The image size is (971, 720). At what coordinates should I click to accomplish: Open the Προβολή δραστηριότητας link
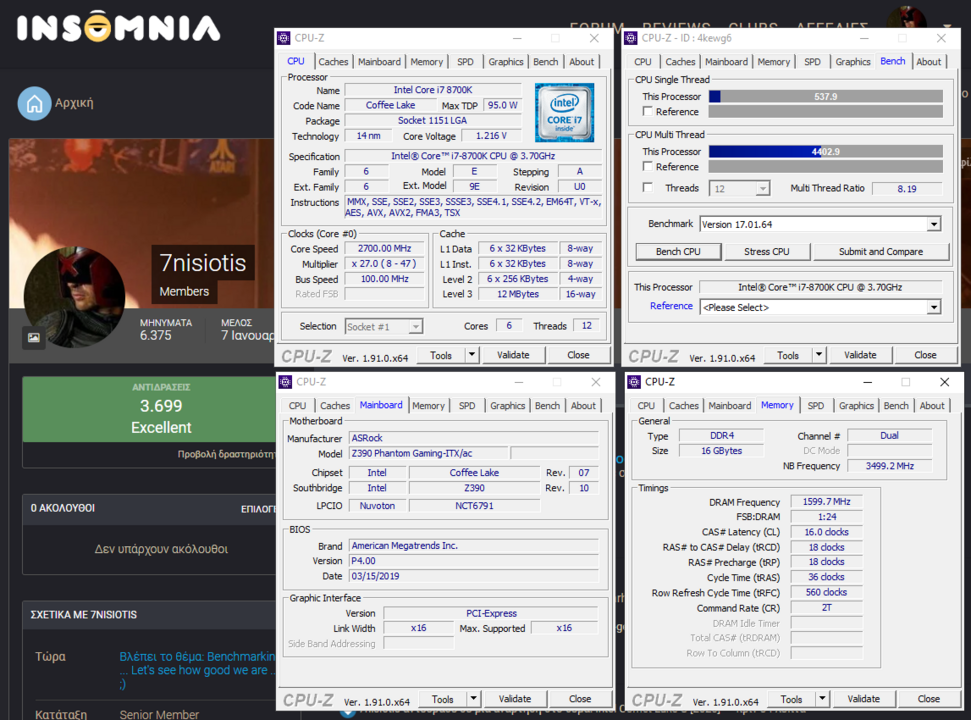click(x=227, y=454)
